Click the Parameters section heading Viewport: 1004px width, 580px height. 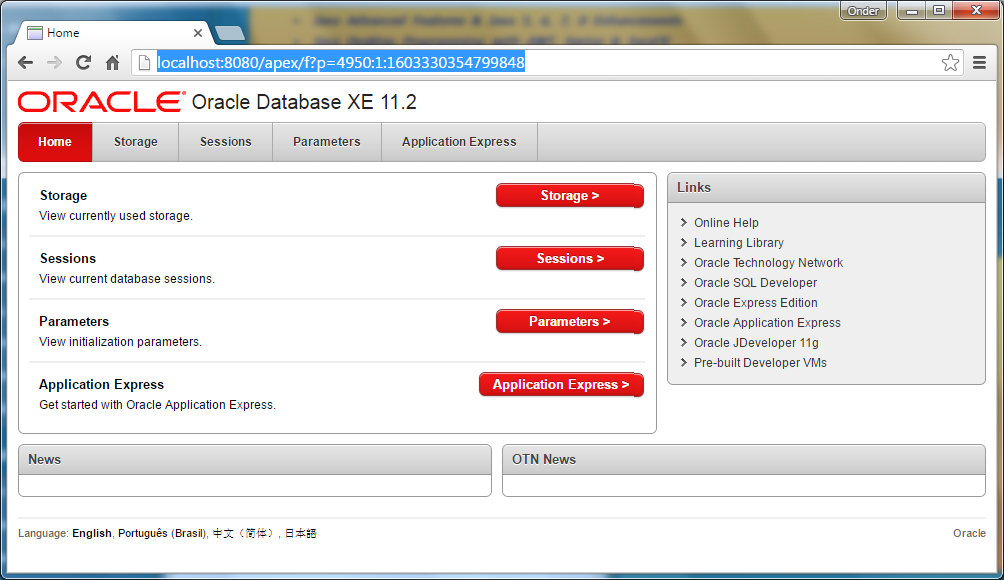point(74,321)
